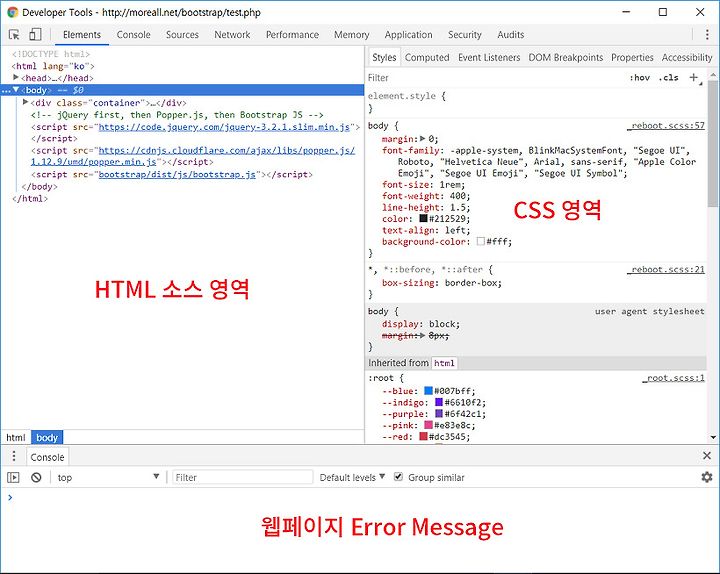Open the --indigo #6610f2 color swatch
720x574 pixels.
click(x=439, y=402)
